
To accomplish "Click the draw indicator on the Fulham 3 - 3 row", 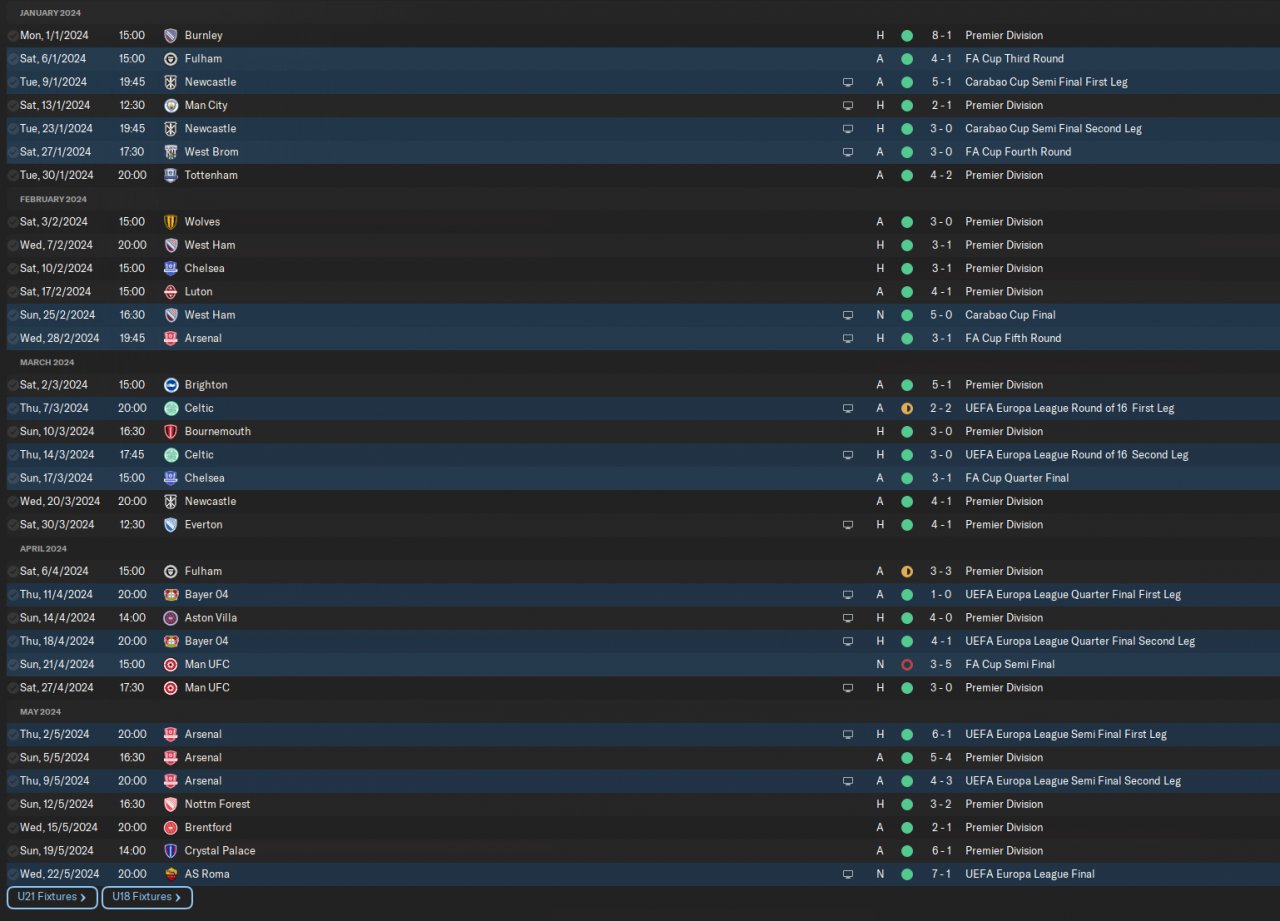I will tap(907, 571).
